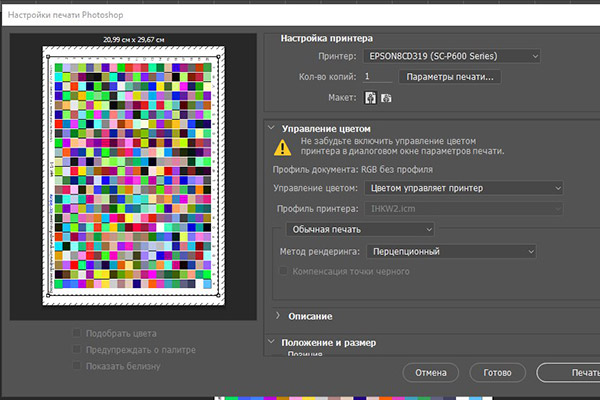Expand the Описание section
The width and height of the screenshot is (600, 400).
[278, 316]
